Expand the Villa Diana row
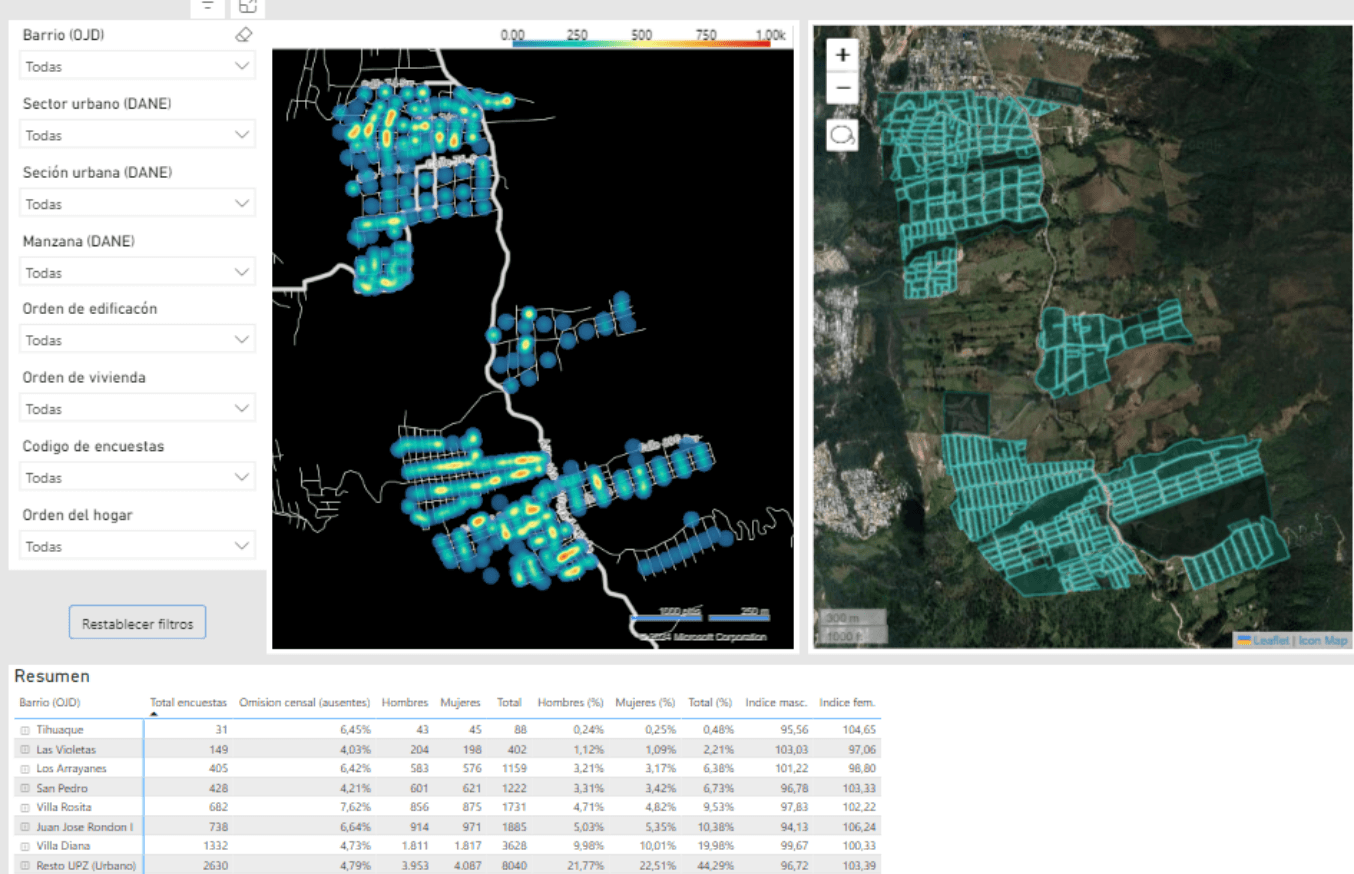The width and height of the screenshot is (1354, 874). click(x=25, y=846)
